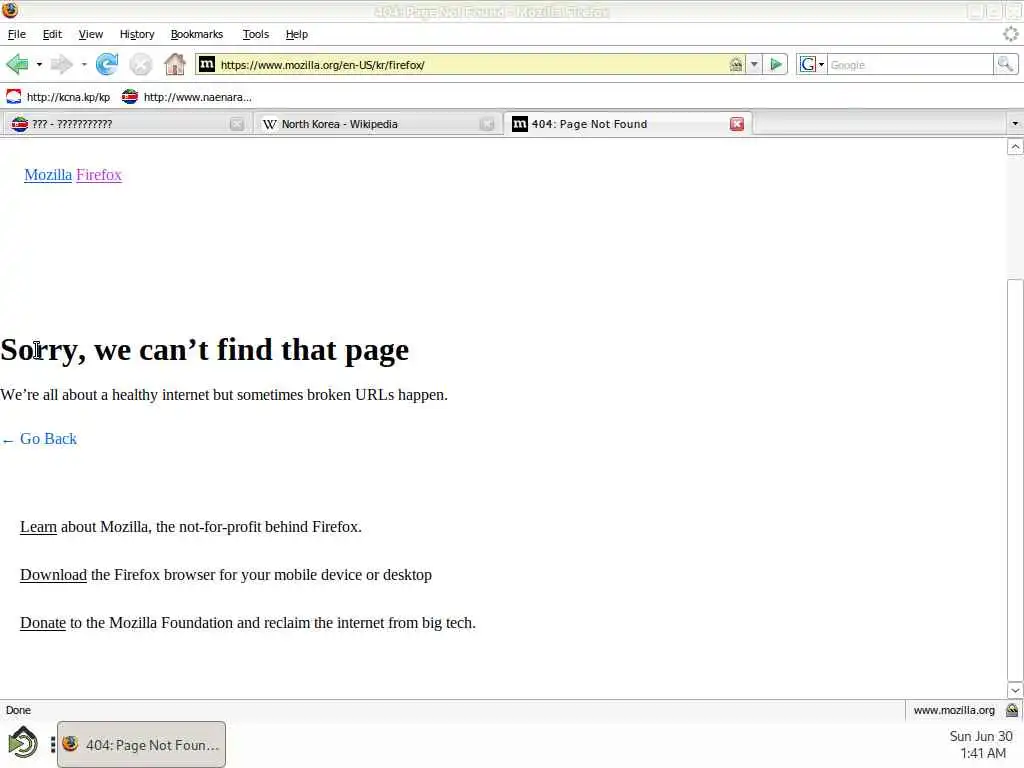Click the scrollbar down arrow
The image size is (1024, 768).
pyautogui.click(x=1015, y=690)
